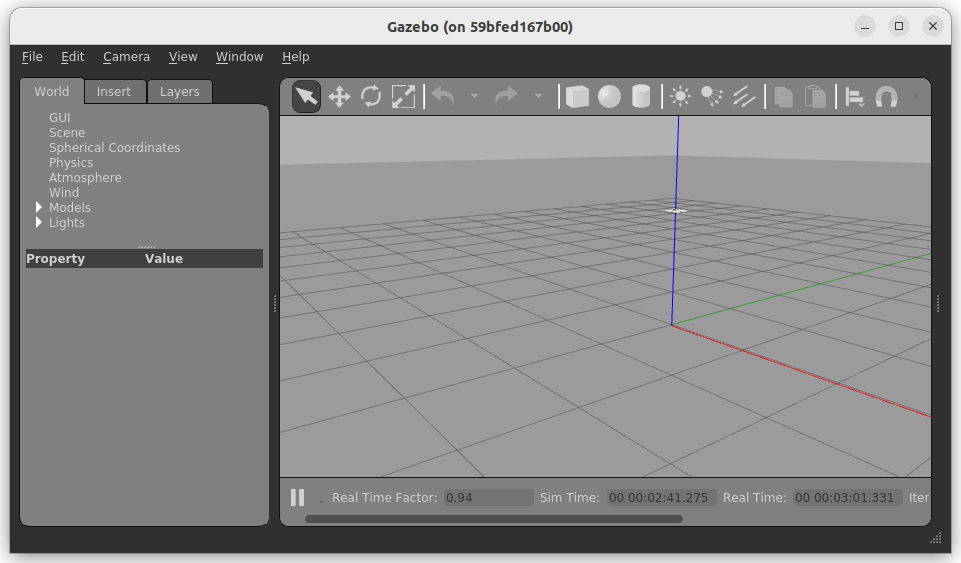This screenshot has width=961, height=563.
Task: Toggle the Snap magnet tool
Action: (886, 97)
